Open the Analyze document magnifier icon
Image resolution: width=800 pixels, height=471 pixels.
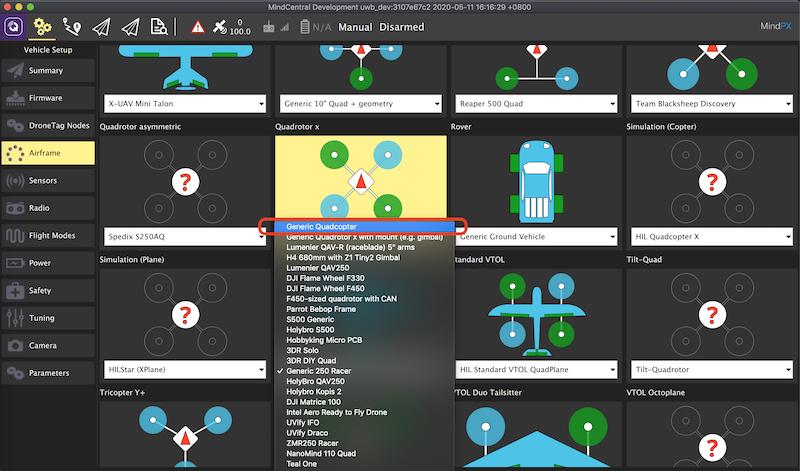tap(159, 27)
